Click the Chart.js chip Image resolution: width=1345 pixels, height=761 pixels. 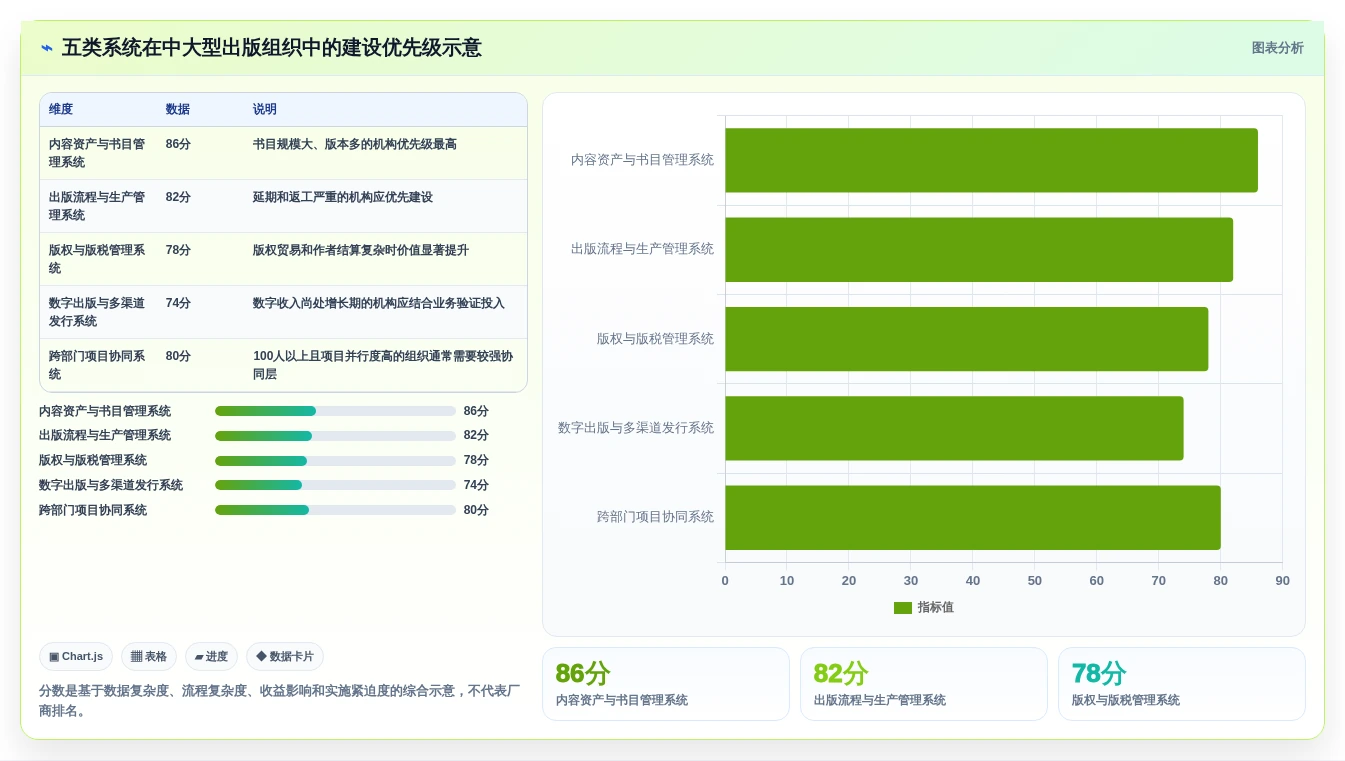pos(76,657)
